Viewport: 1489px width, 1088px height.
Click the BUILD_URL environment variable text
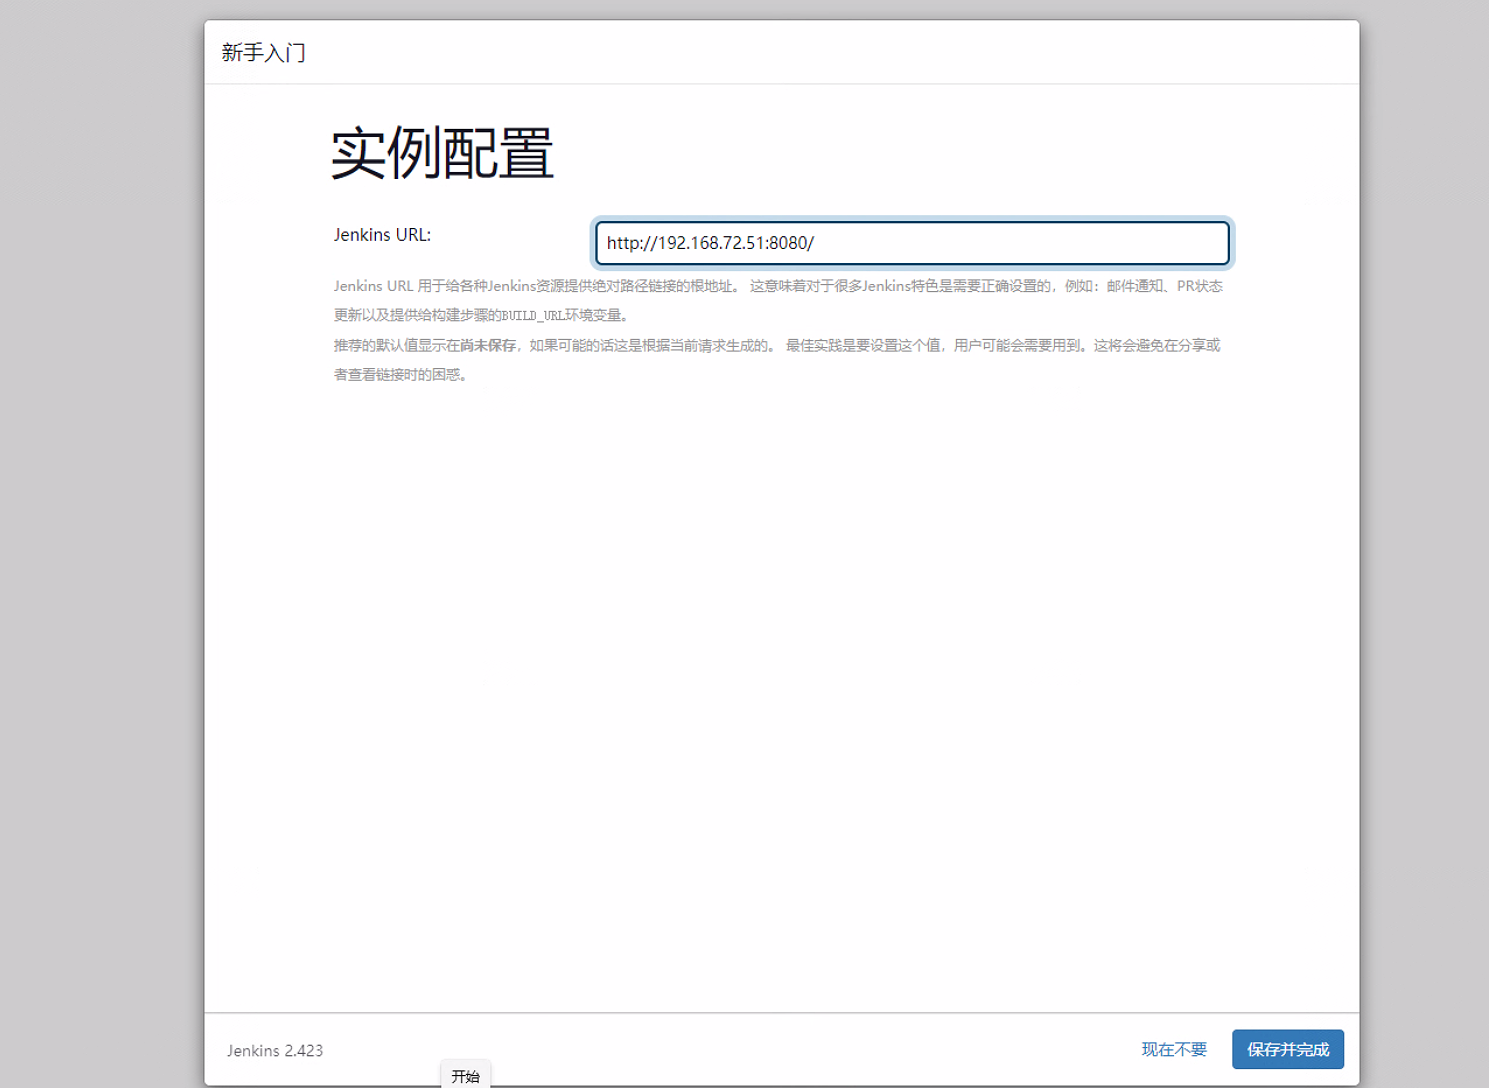(x=533, y=315)
